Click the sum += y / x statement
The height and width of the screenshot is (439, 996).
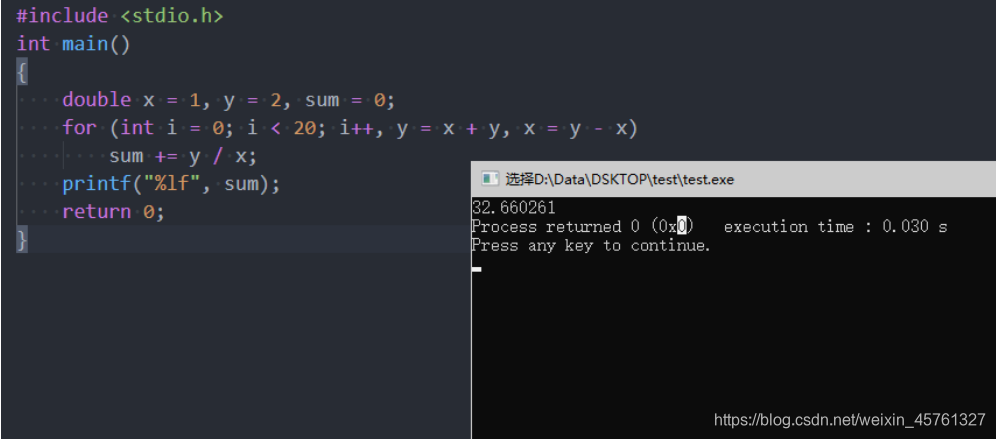(x=182, y=156)
